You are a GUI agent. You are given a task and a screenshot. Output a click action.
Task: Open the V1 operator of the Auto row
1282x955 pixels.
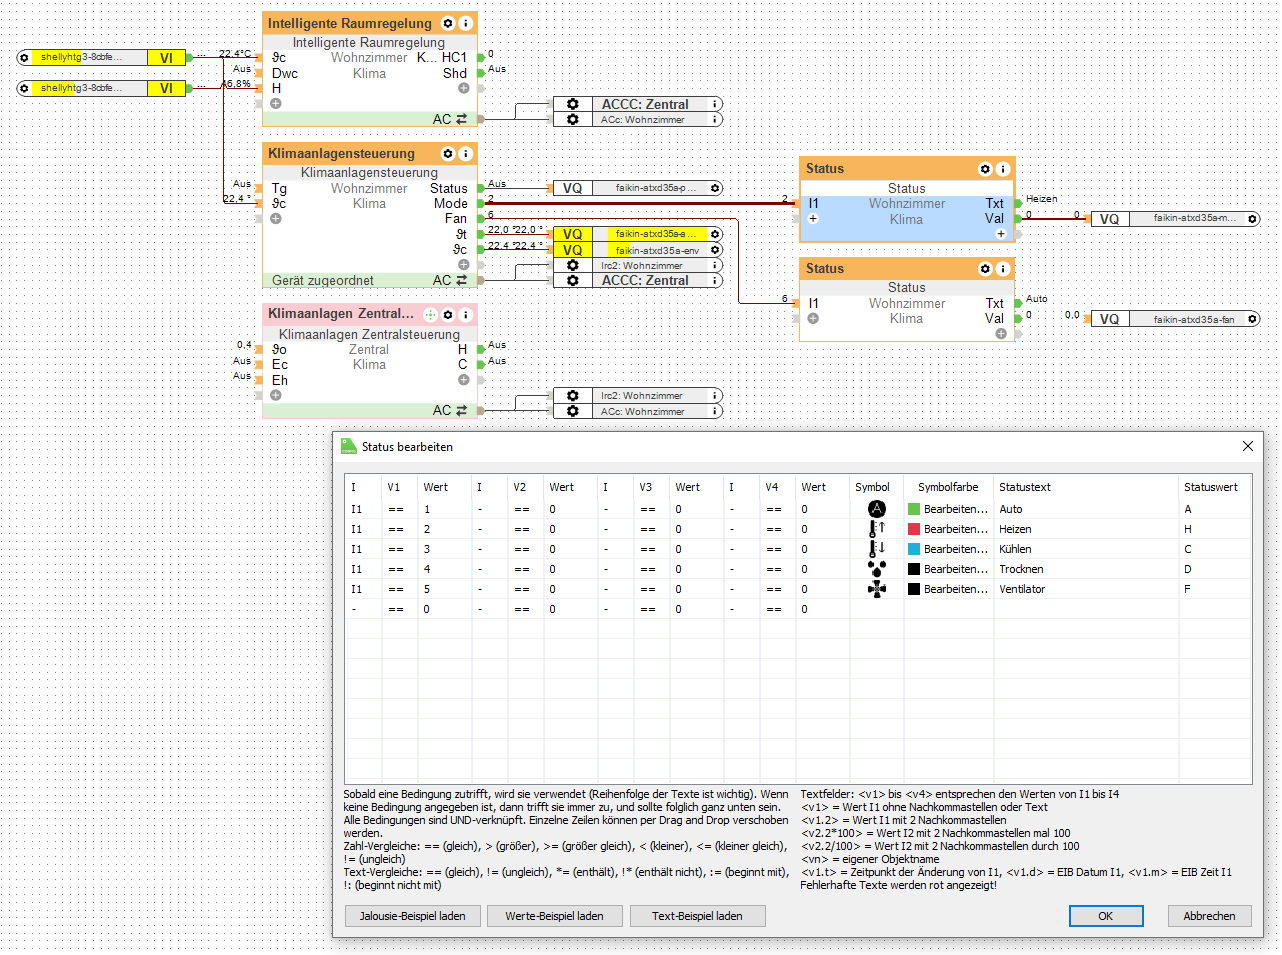[x=396, y=509]
